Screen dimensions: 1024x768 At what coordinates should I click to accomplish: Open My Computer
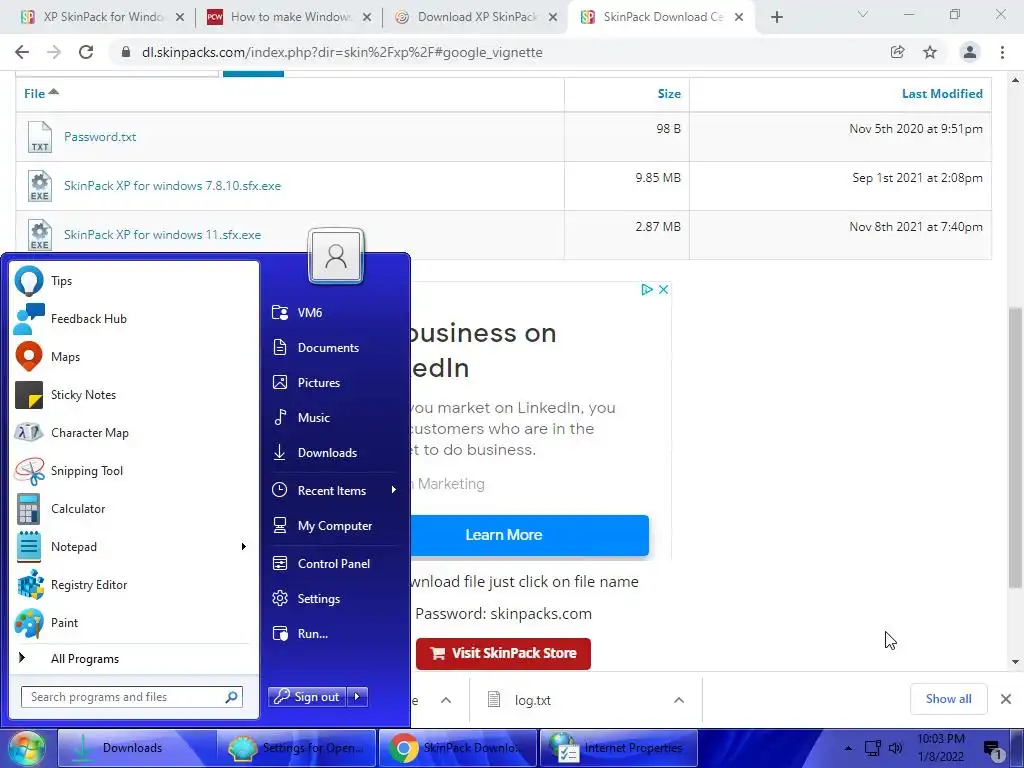333,526
